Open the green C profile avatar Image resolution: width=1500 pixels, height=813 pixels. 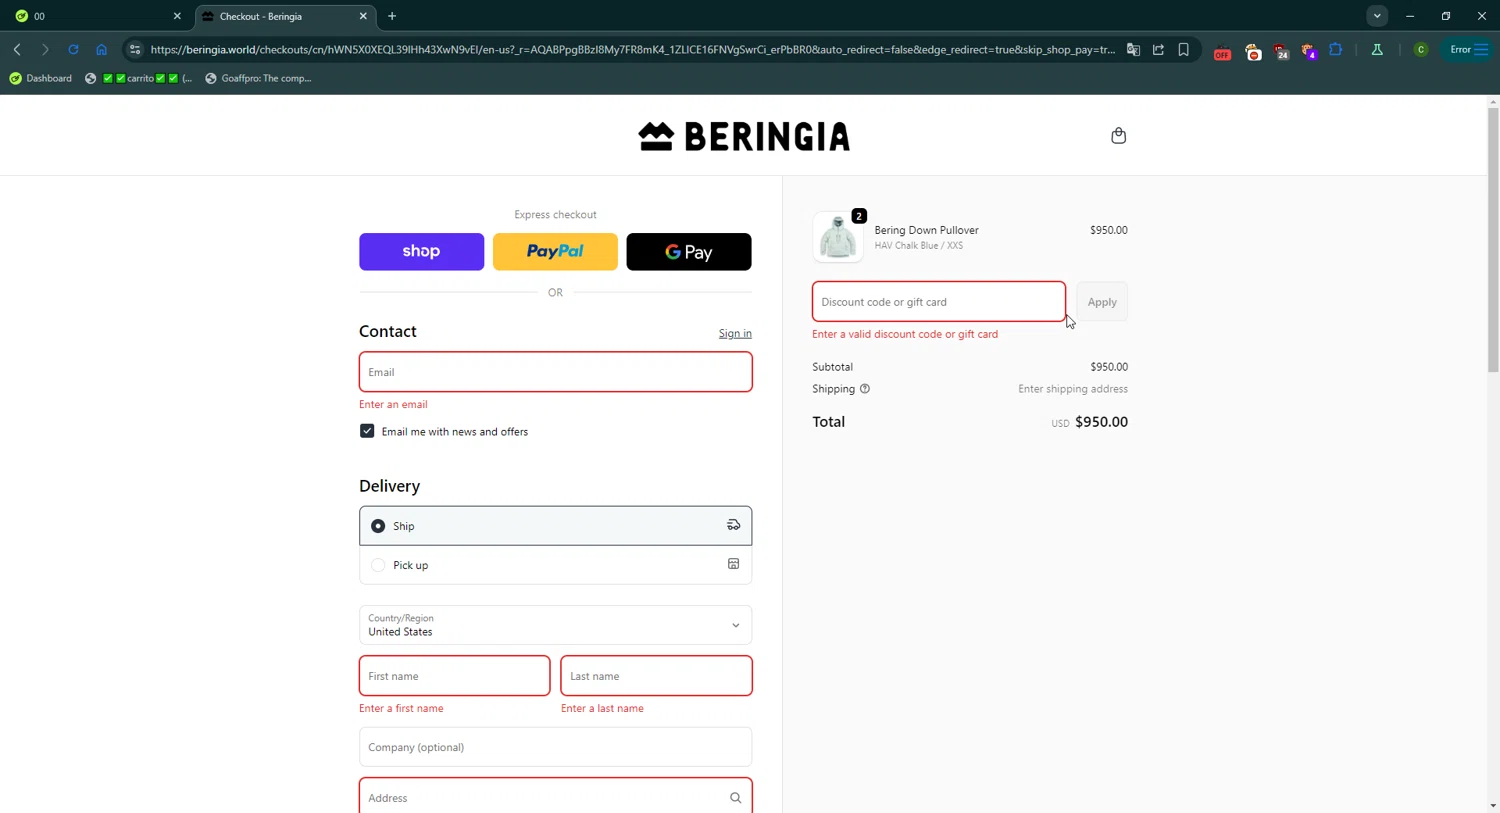[x=1420, y=49]
